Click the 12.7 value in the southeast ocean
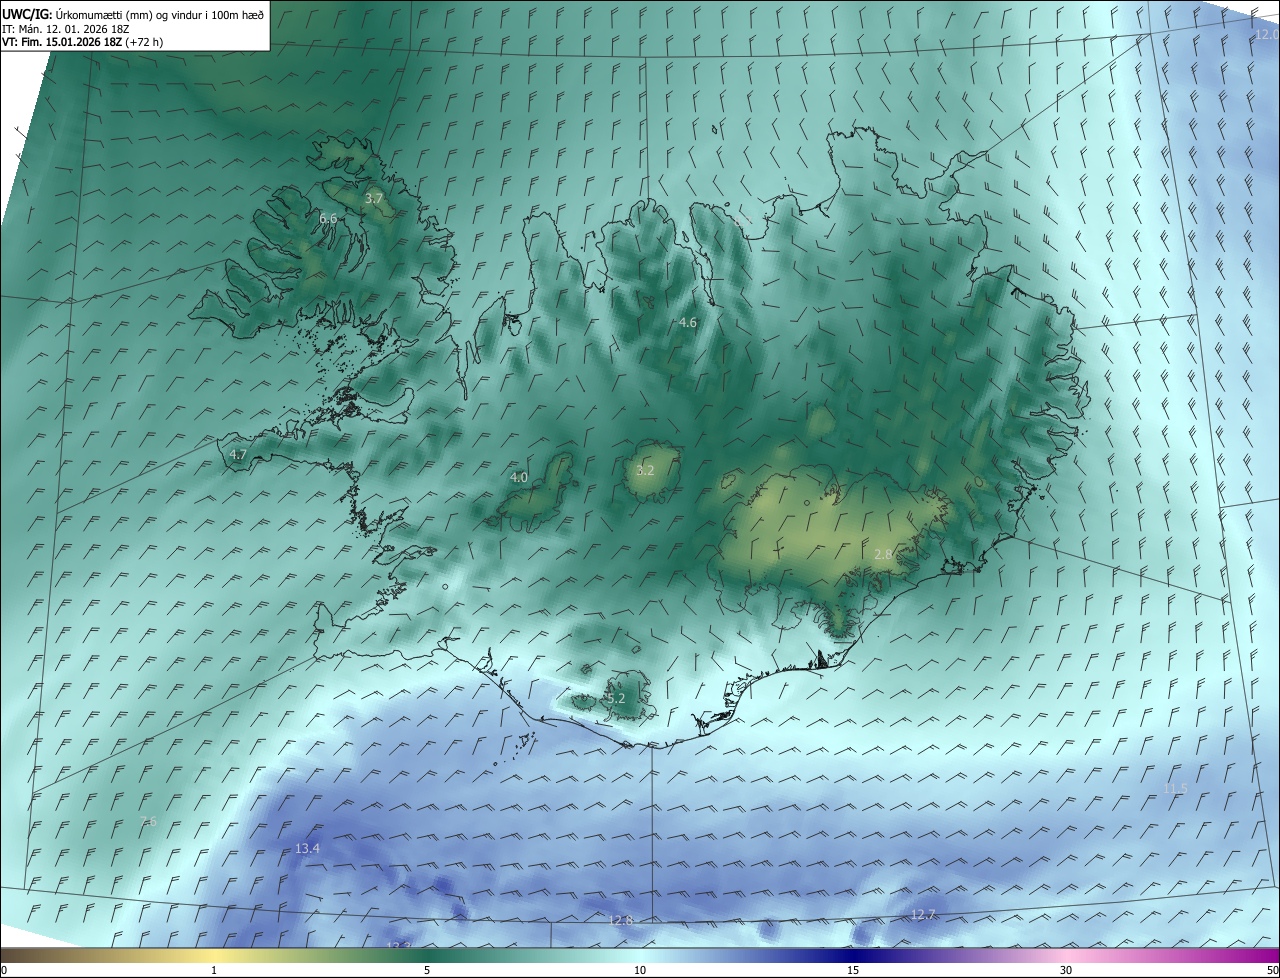 coord(923,915)
